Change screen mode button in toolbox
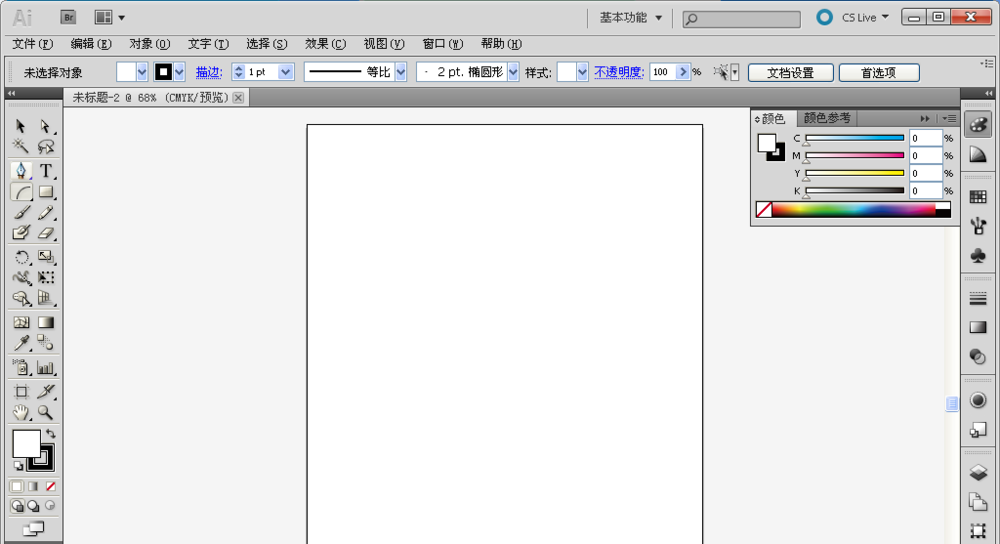 33,529
